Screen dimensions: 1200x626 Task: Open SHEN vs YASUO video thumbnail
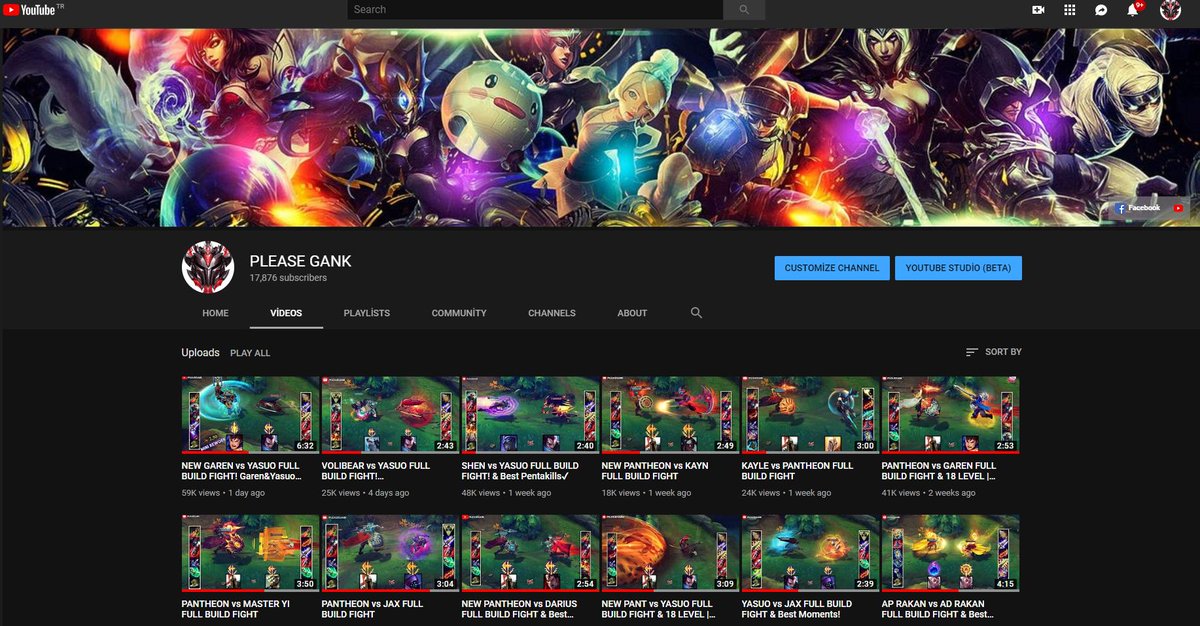tap(530, 415)
